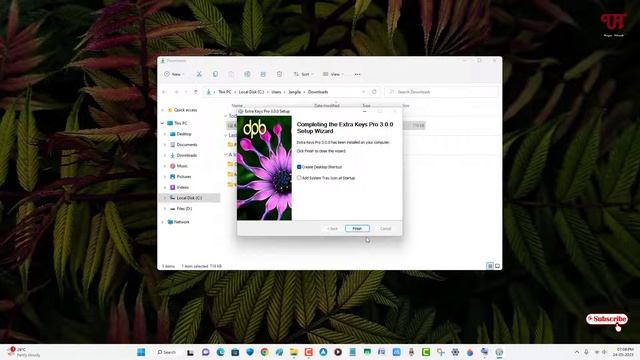Viewport: 640px width, 360px height.
Task: Open the weather widget on the taskbar
Action: point(24,352)
